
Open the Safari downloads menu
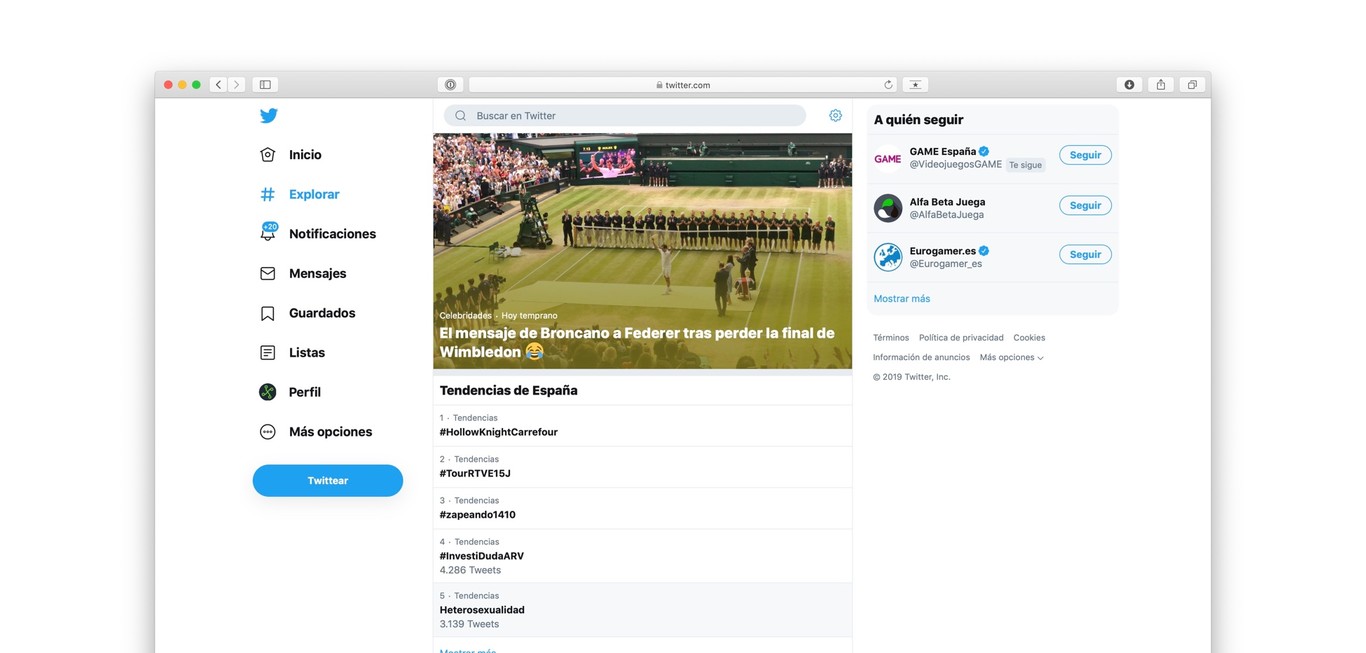(1129, 84)
